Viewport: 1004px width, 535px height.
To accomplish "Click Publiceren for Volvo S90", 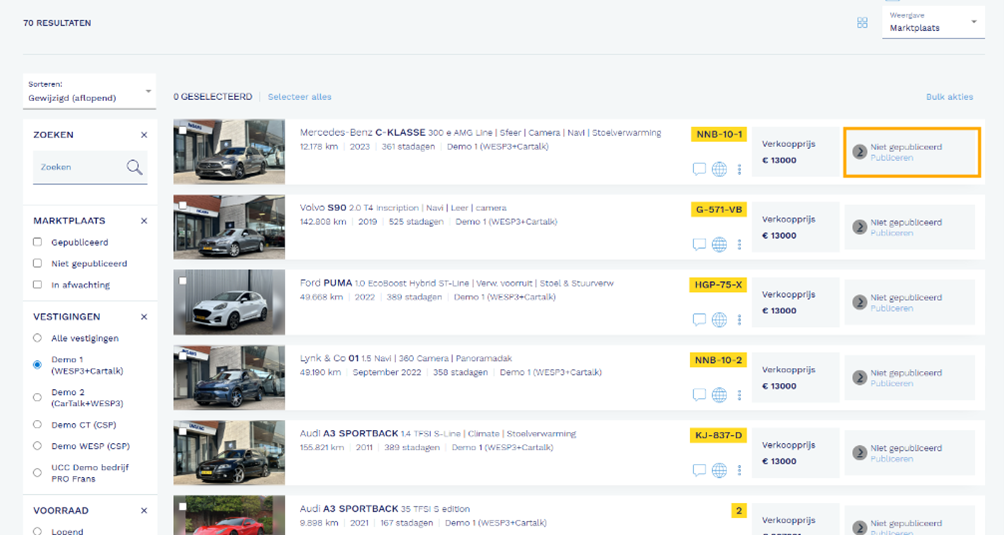I will tap(891, 234).
